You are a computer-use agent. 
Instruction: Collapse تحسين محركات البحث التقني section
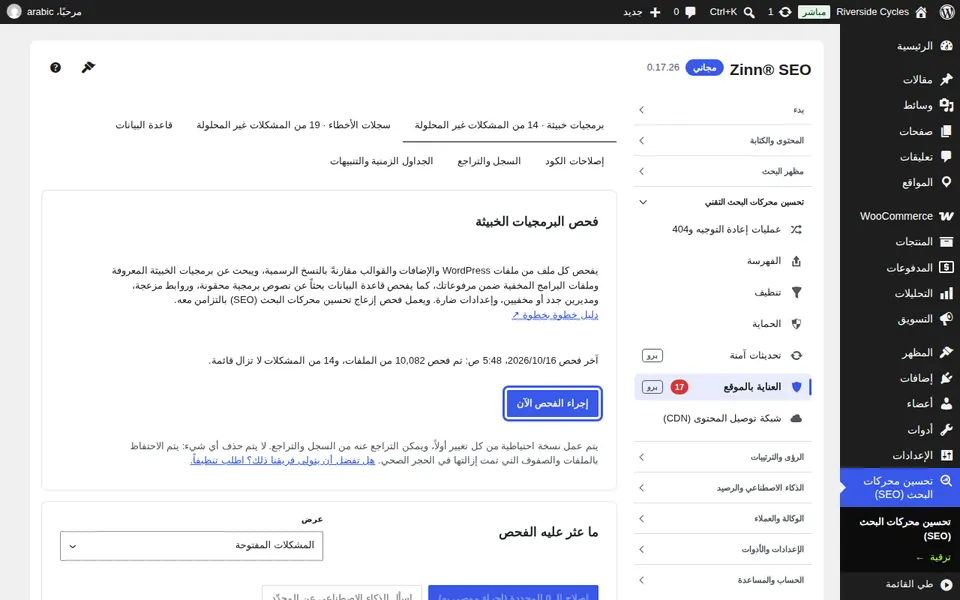[x=723, y=202]
